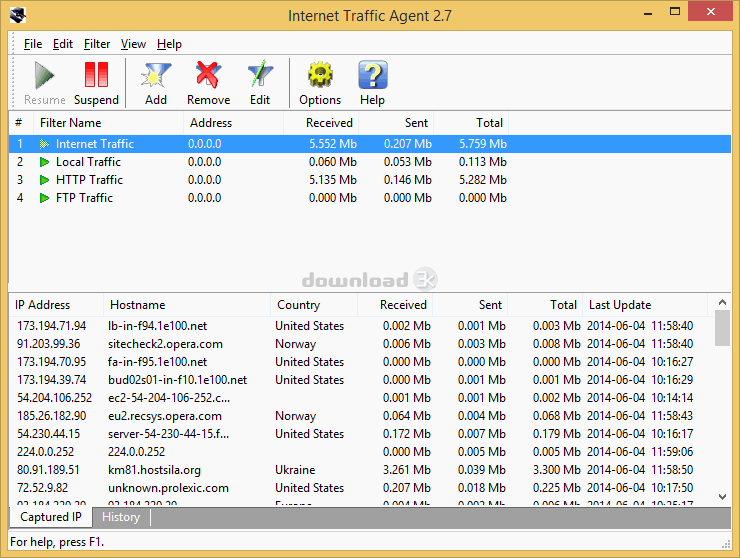Image resolution: width=740 pixels, height=558 pixels.
Task: Click hostname sitecheck2.opera.com
Action: [x=165, y=344]
